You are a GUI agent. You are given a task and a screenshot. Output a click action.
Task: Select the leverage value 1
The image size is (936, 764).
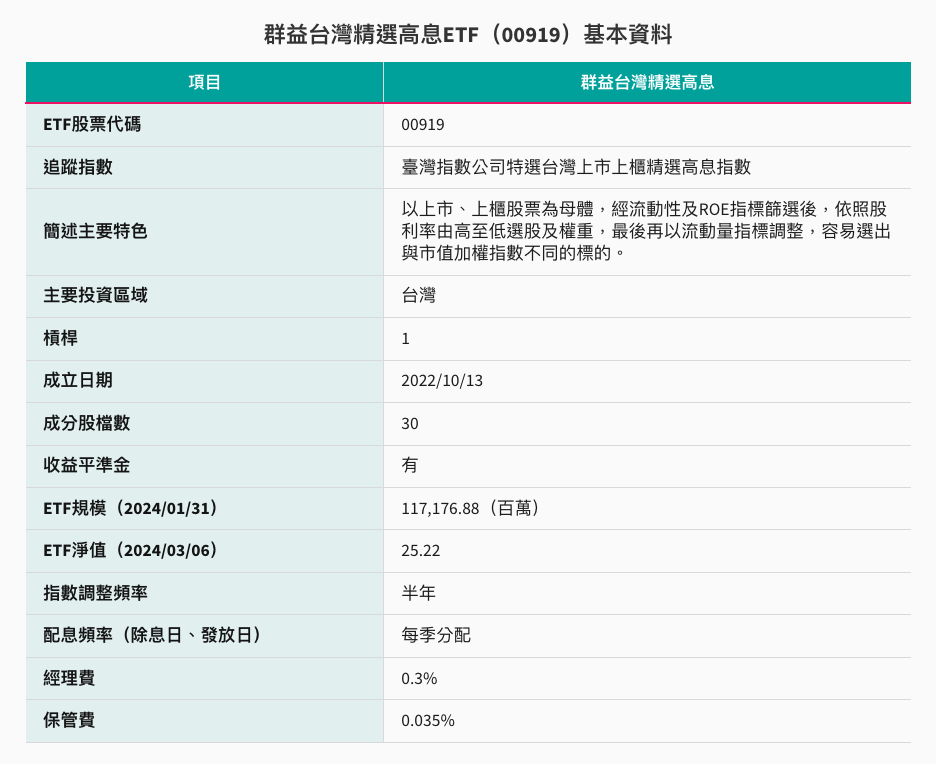pyautogui.click(x=405, y=338)
